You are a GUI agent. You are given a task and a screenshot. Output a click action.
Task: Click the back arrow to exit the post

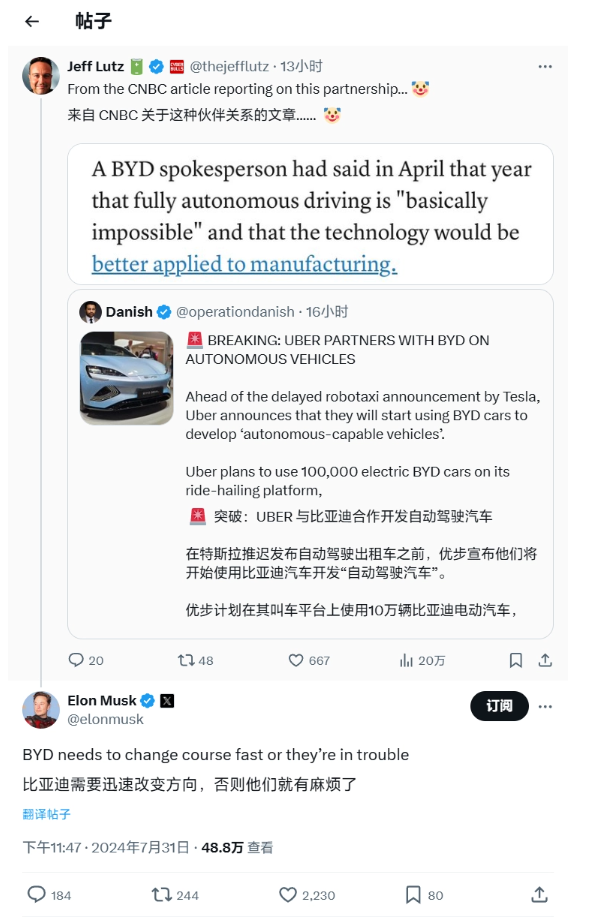(x=30, y=23)
